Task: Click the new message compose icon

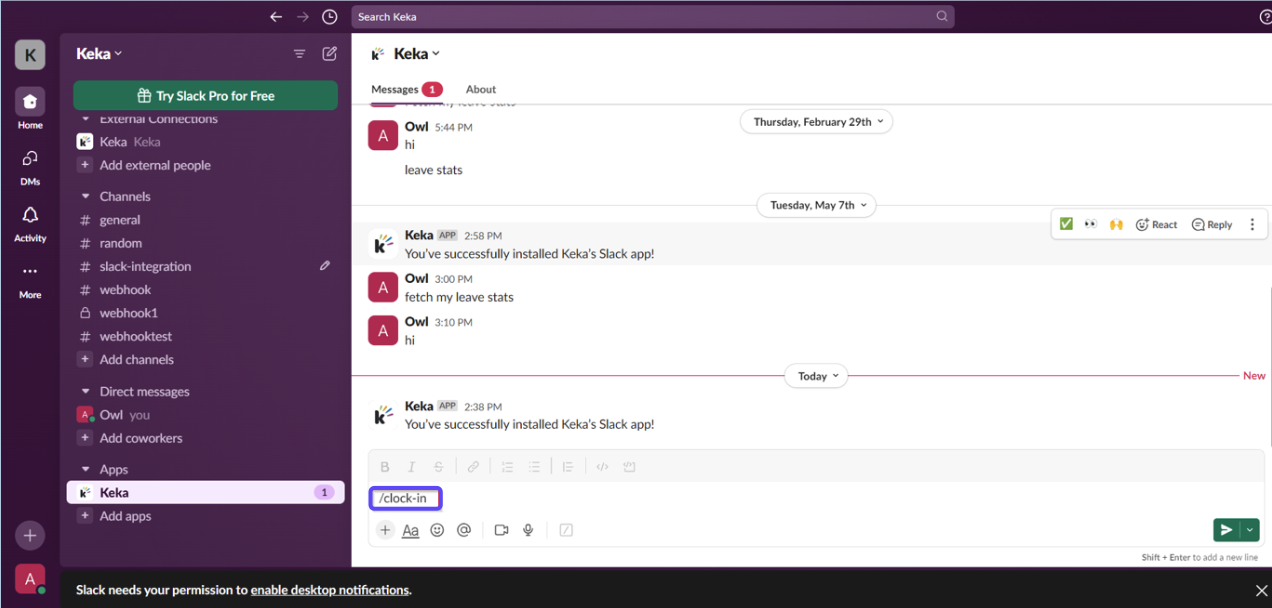Action: tap(329, 54)
